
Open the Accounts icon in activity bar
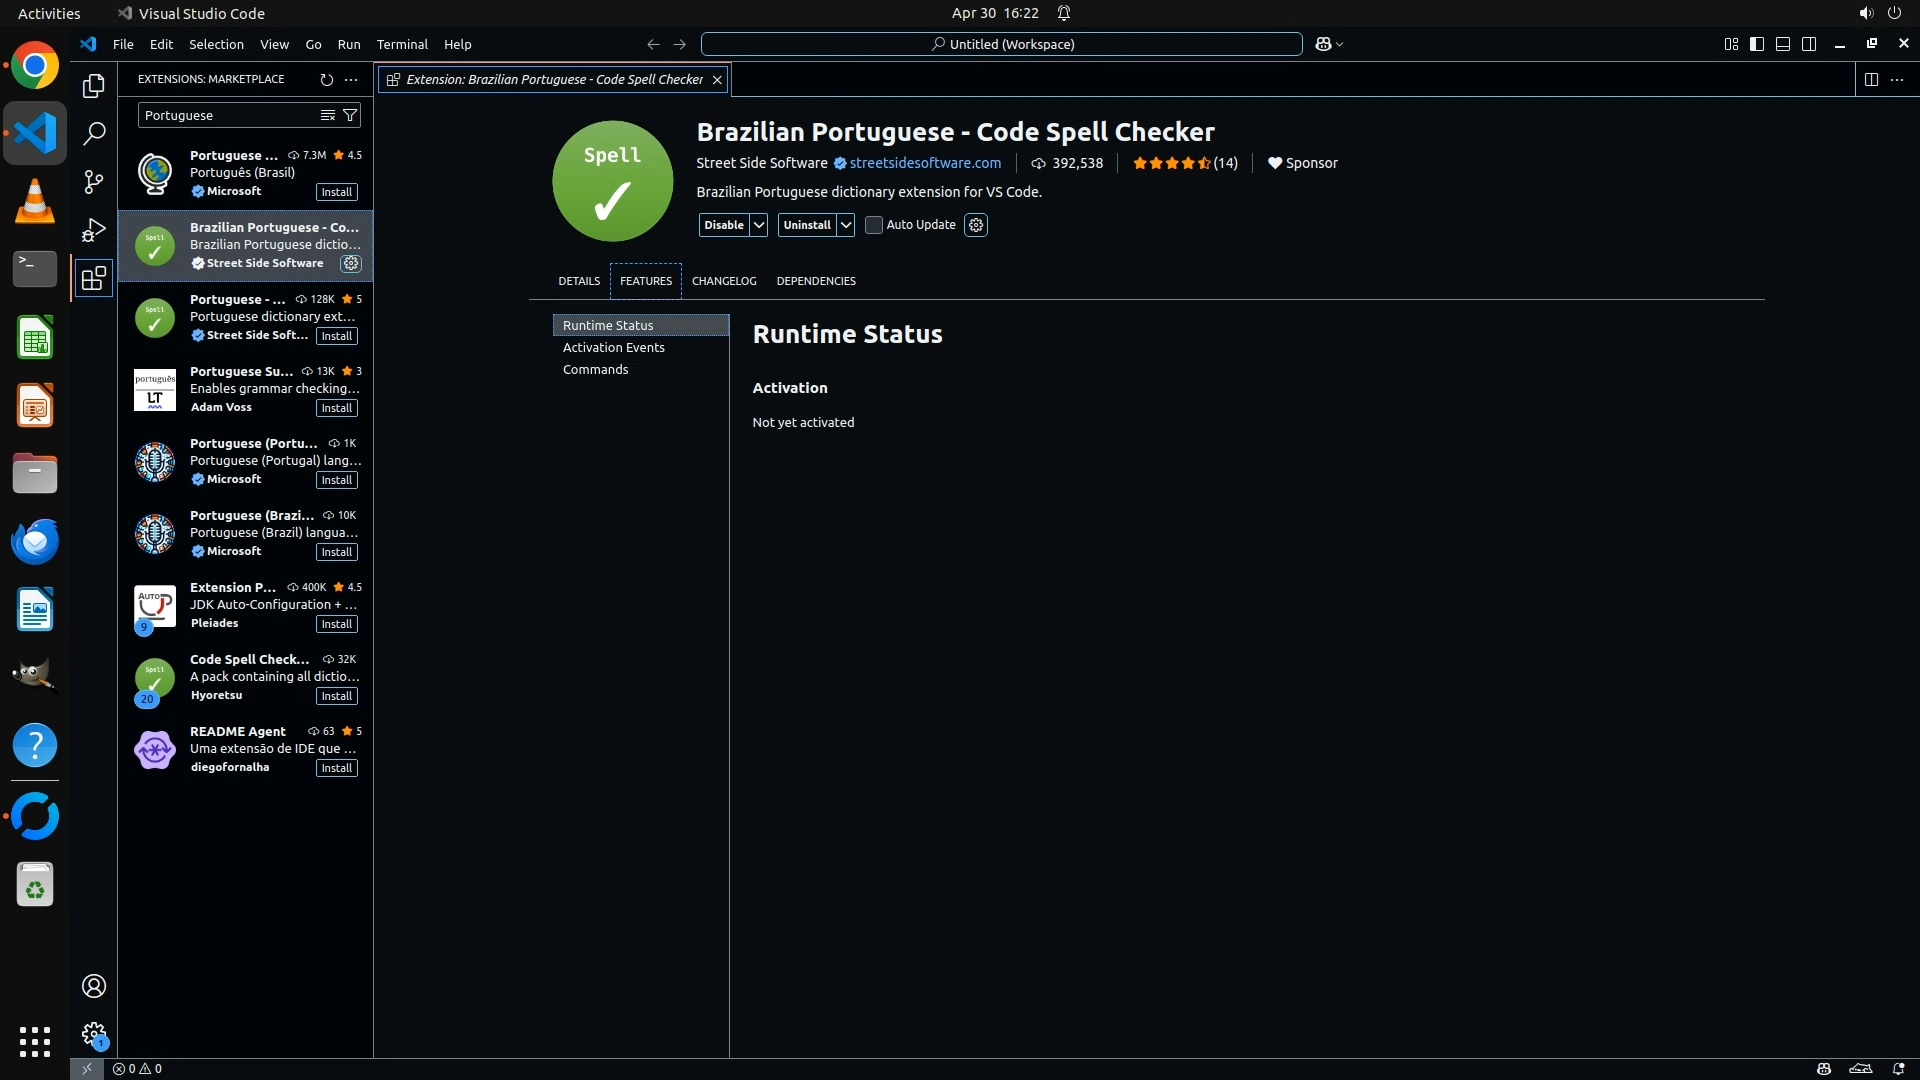94,986
